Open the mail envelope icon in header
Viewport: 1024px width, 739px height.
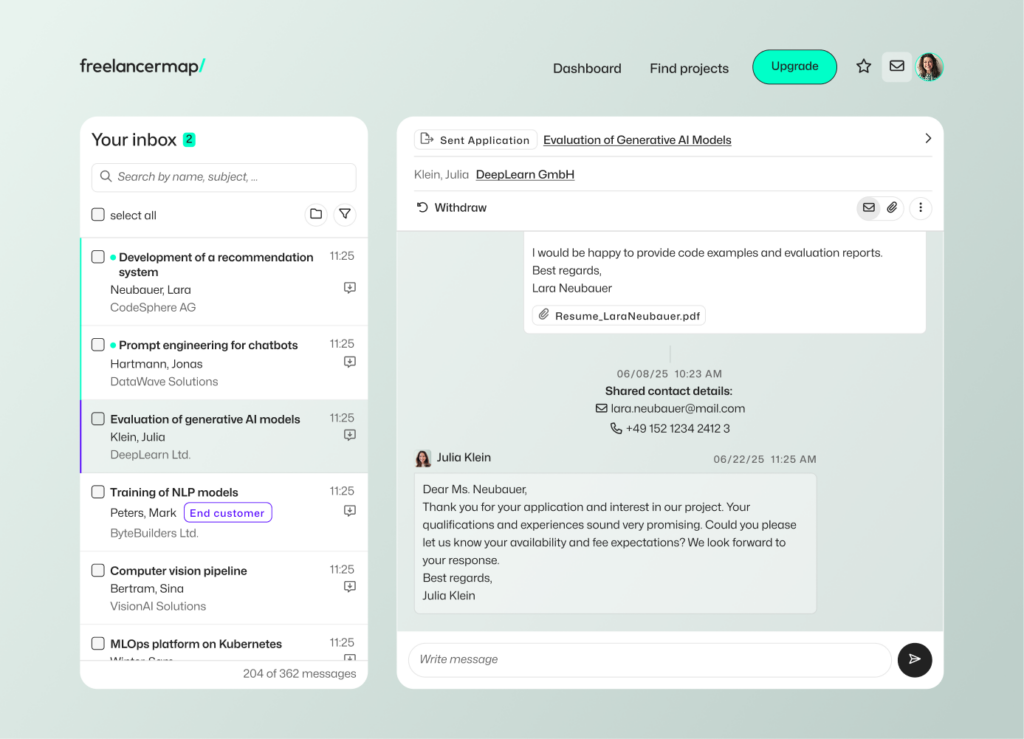coord(897,67)
